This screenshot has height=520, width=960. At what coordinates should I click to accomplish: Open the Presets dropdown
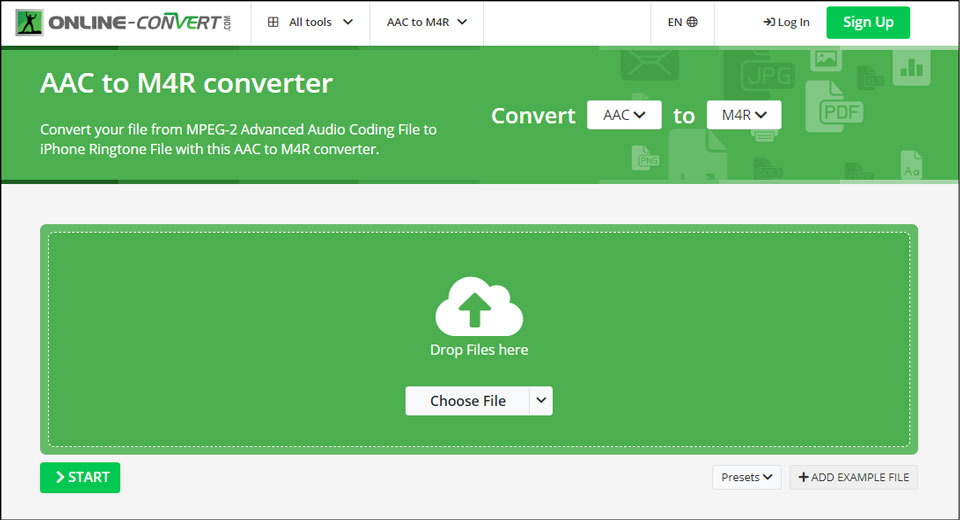click(x=746, y=477)
